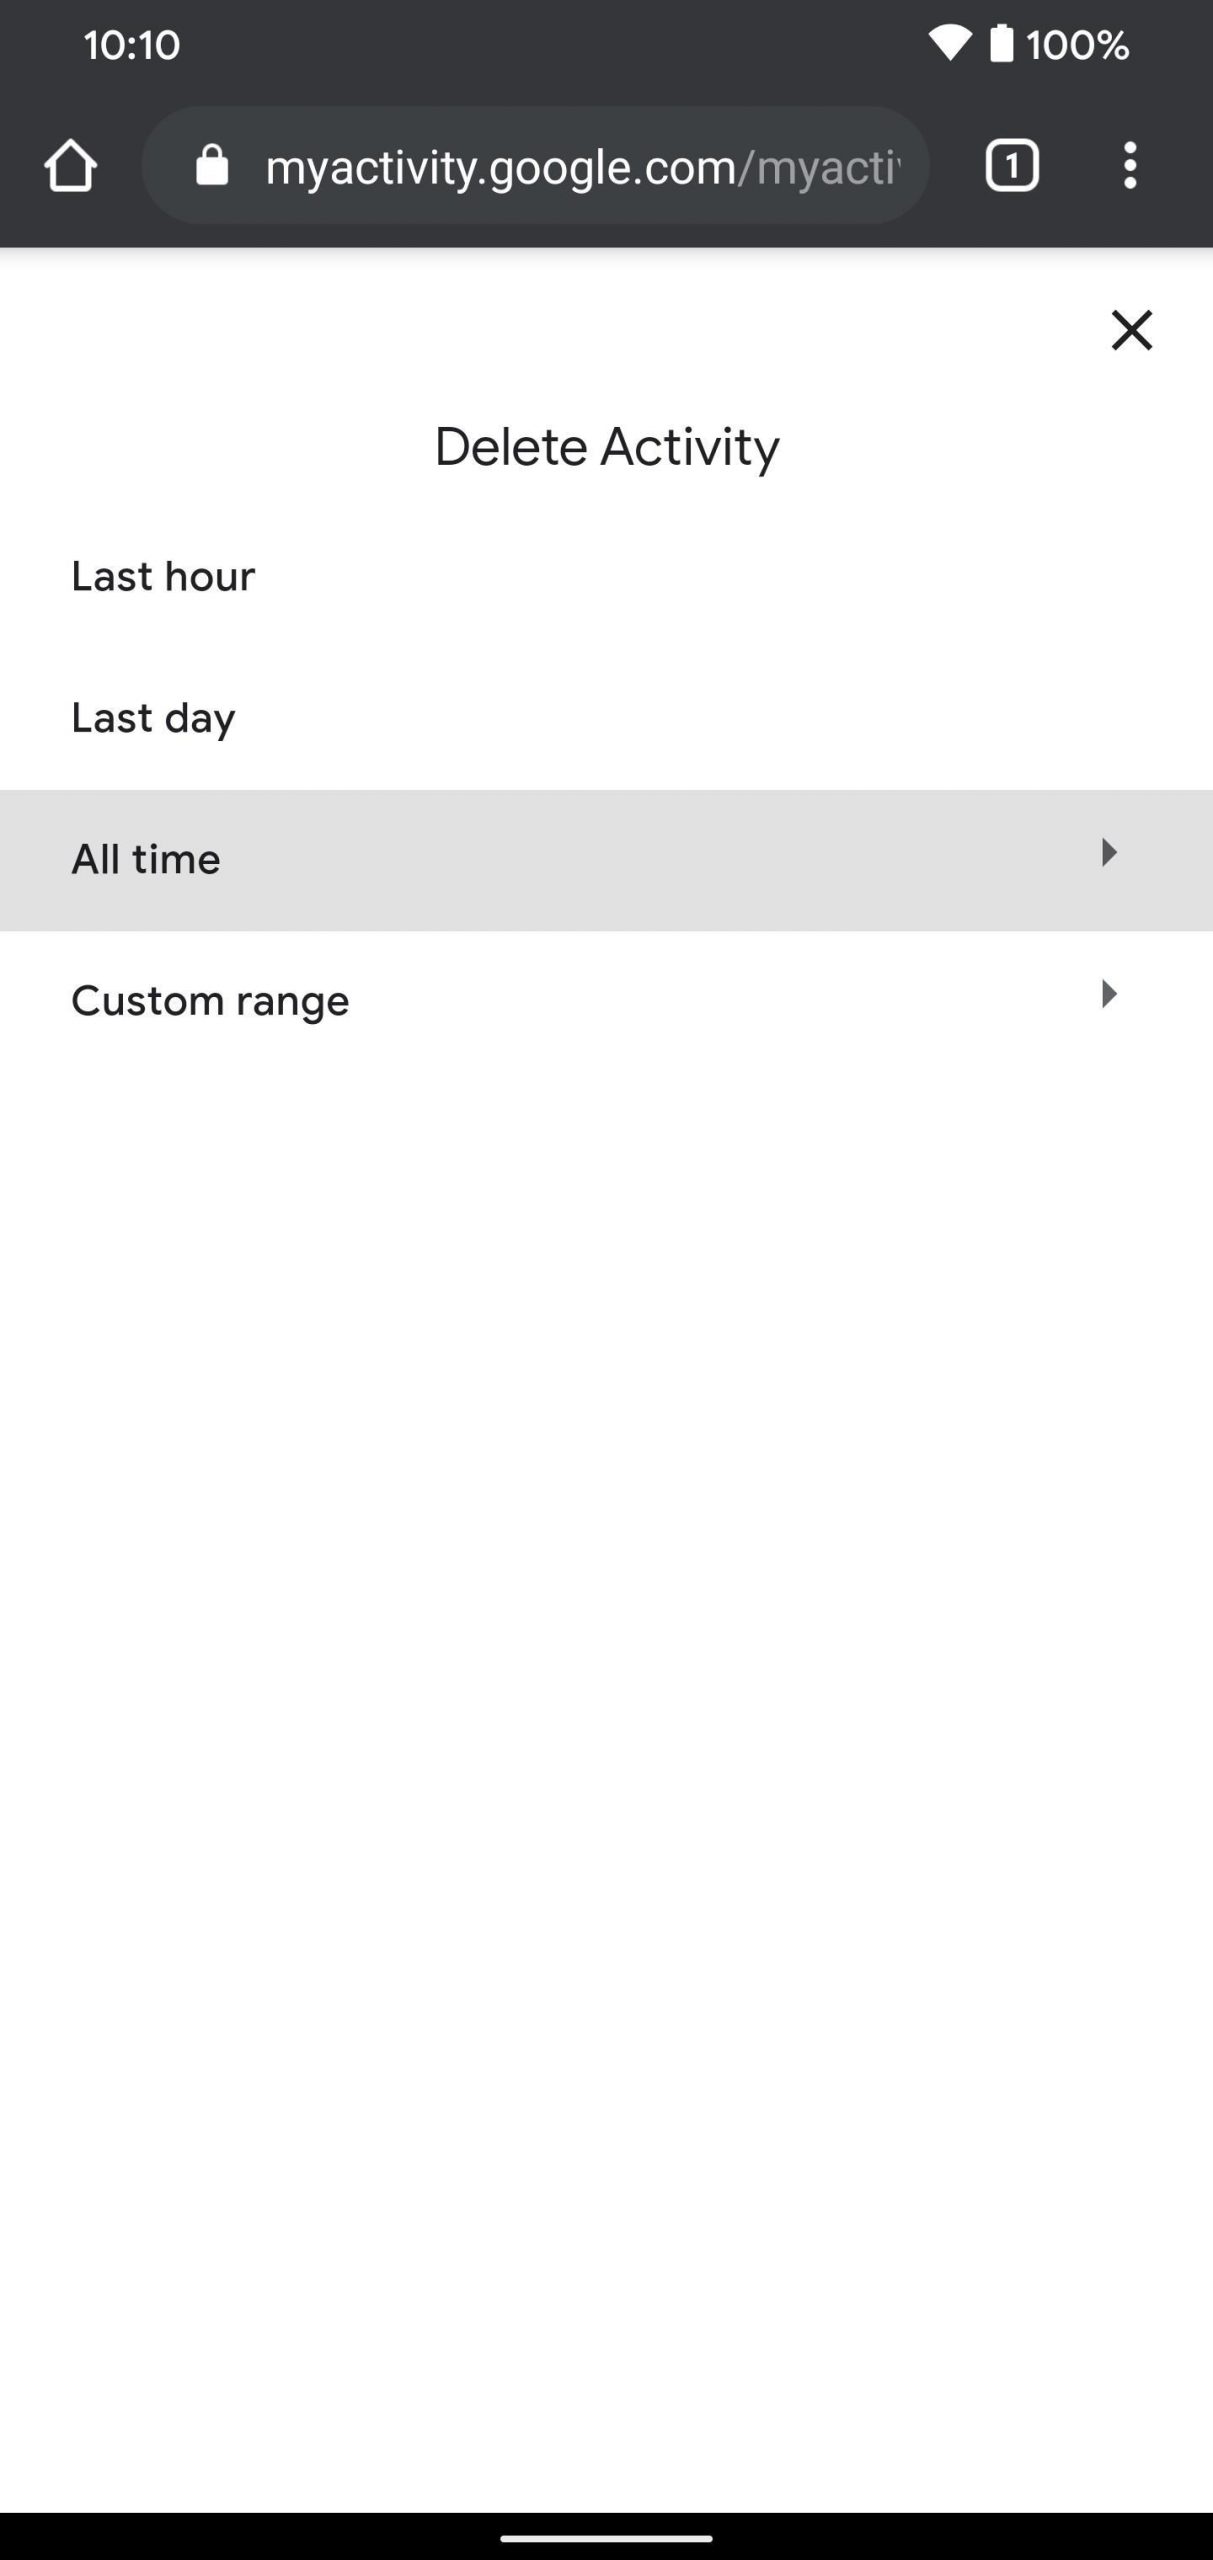Tap blank page area below Custom range
Image resolution: width=1213 pixels, height=2560 pixels.
(606, 1600)
